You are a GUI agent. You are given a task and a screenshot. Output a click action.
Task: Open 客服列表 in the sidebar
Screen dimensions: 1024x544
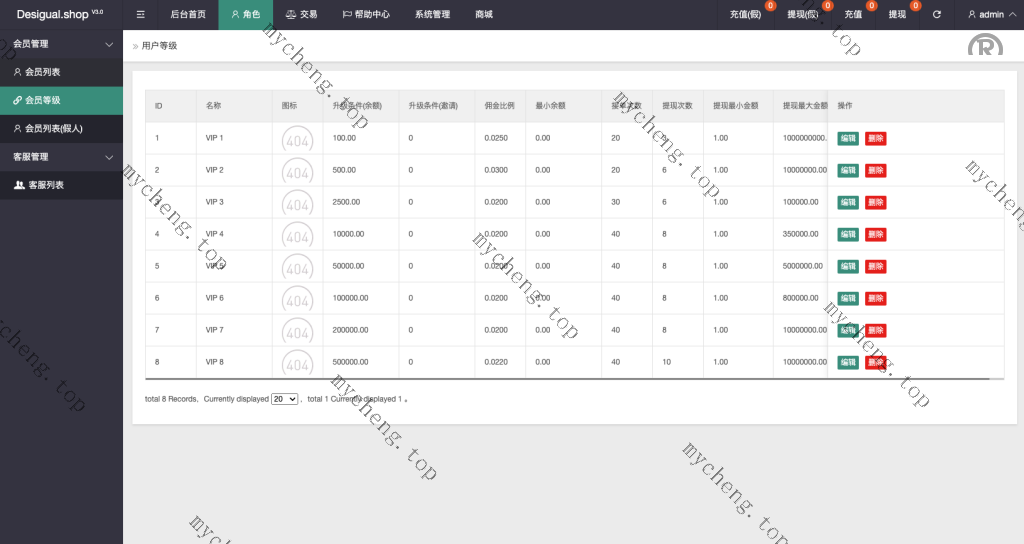pyautogui.click(x=45, y=185)
